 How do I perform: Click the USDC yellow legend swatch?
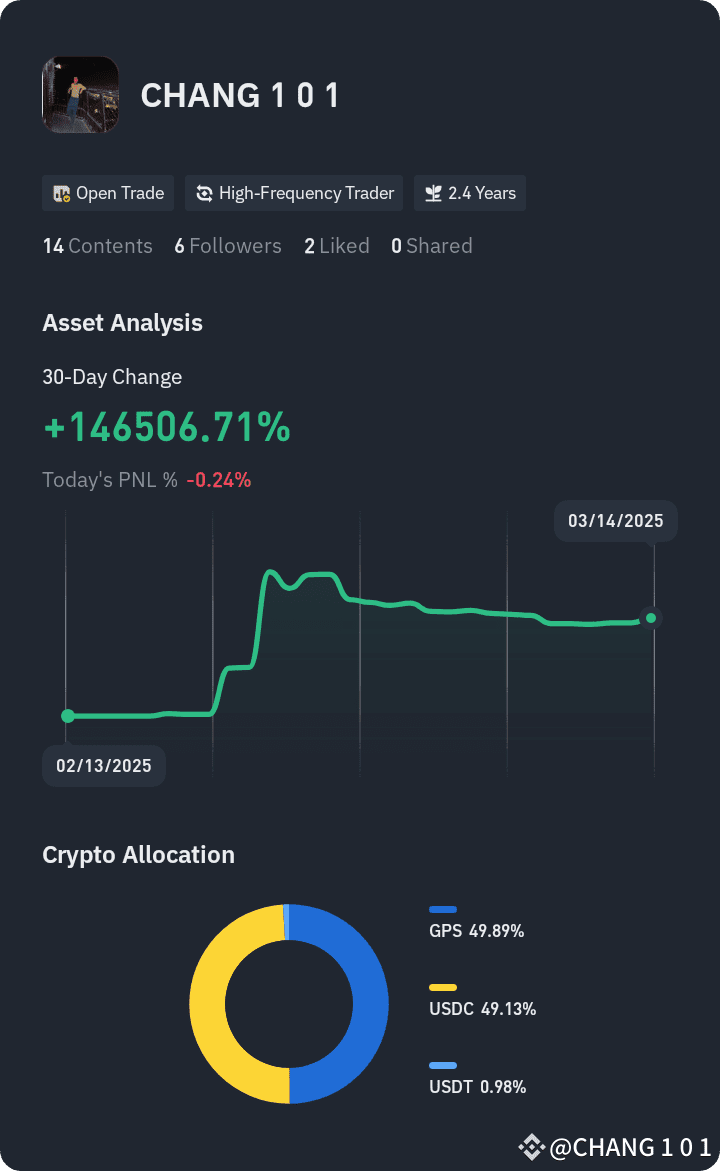click(x=443, y=987)
